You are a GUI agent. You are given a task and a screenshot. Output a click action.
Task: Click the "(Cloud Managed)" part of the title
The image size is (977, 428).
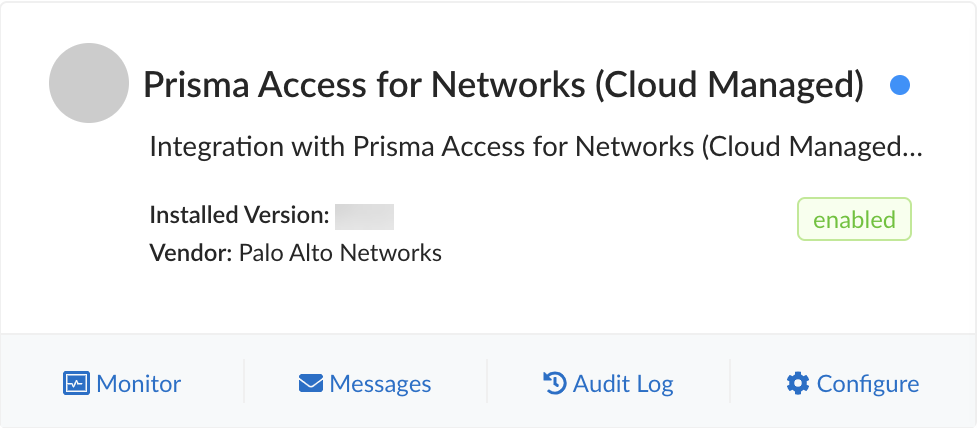pos(729,86)
